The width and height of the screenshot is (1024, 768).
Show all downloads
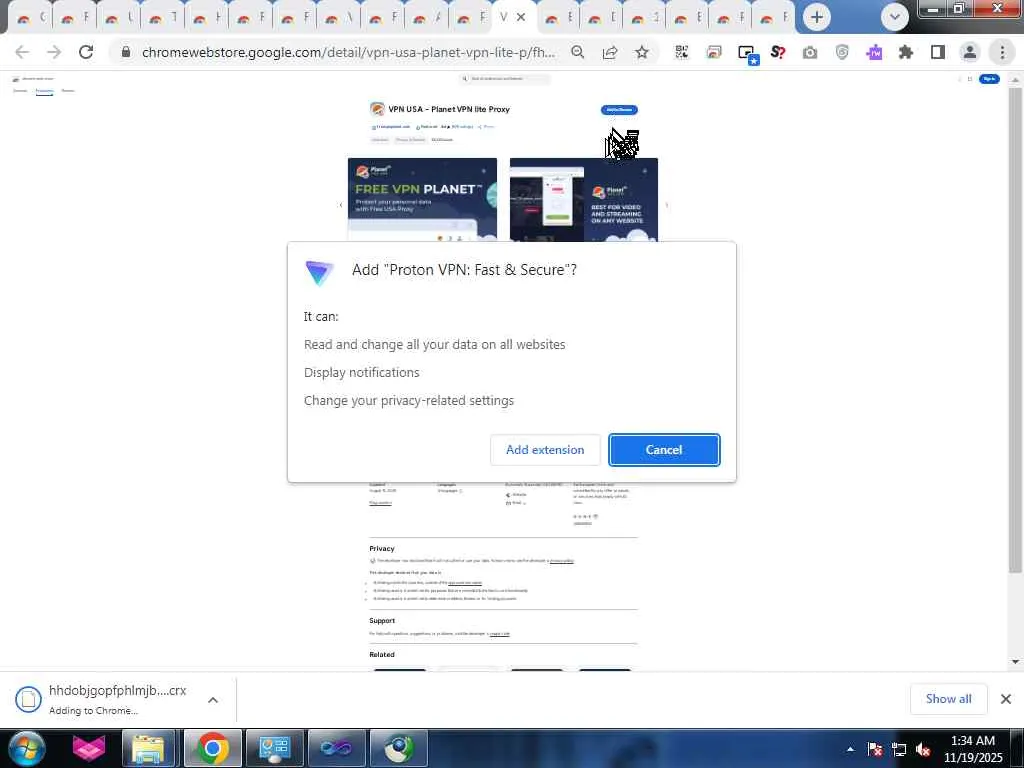click(x=948, y=699)
